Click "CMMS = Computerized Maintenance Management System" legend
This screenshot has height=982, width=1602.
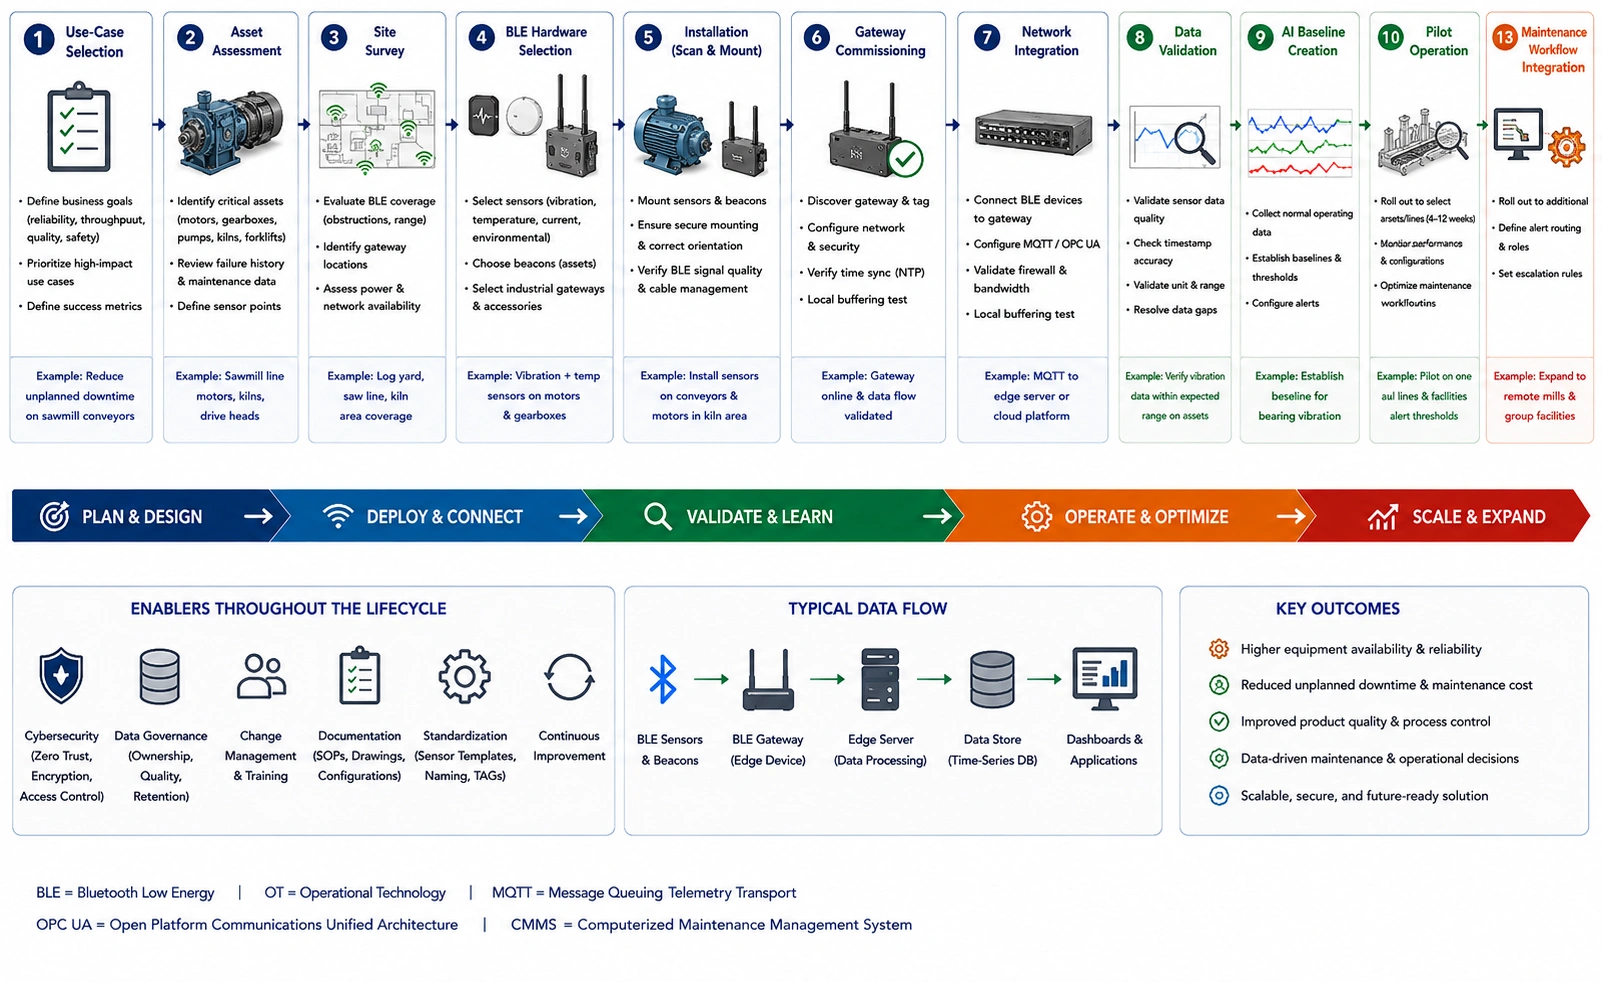[711, 925]
